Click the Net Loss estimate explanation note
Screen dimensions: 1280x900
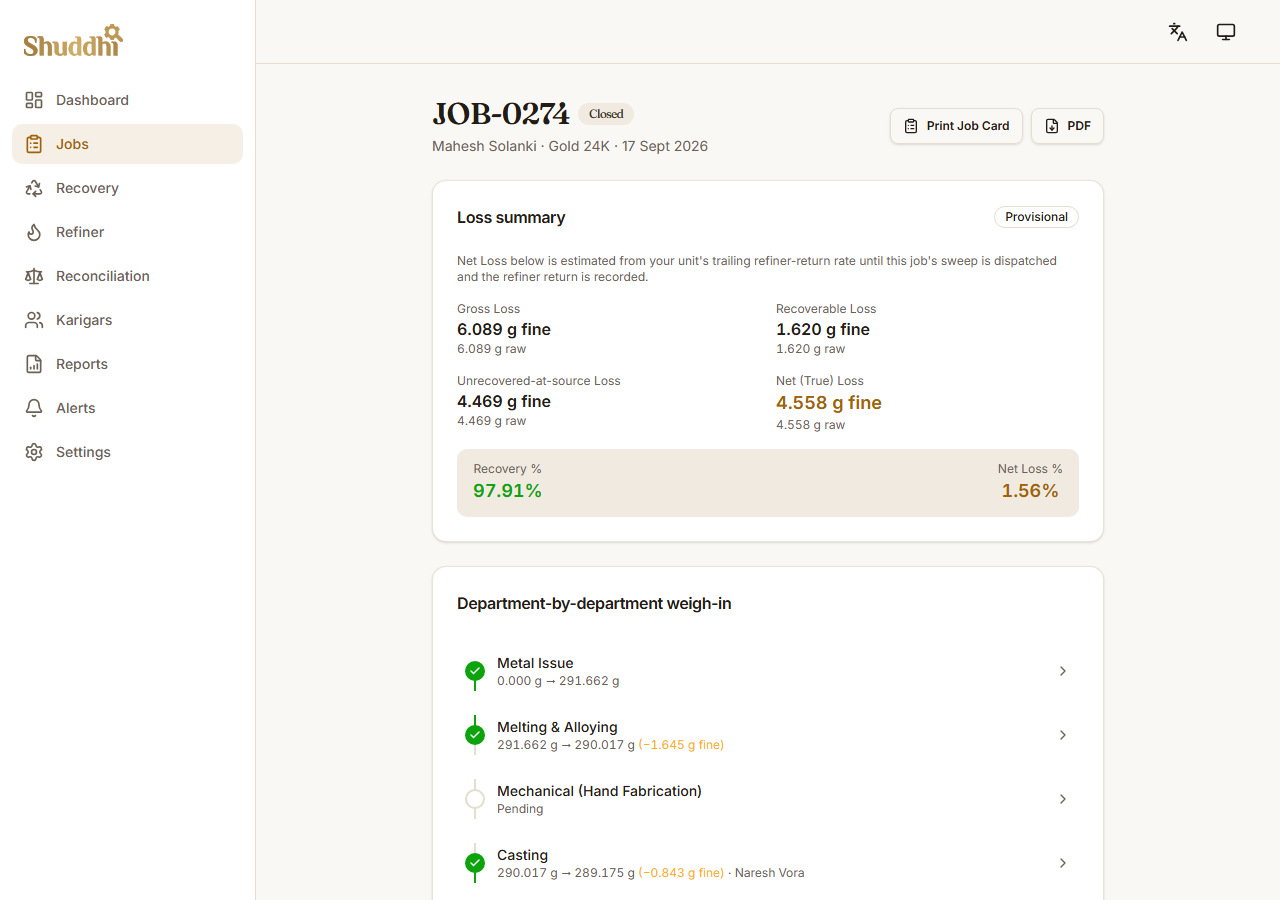757,269
